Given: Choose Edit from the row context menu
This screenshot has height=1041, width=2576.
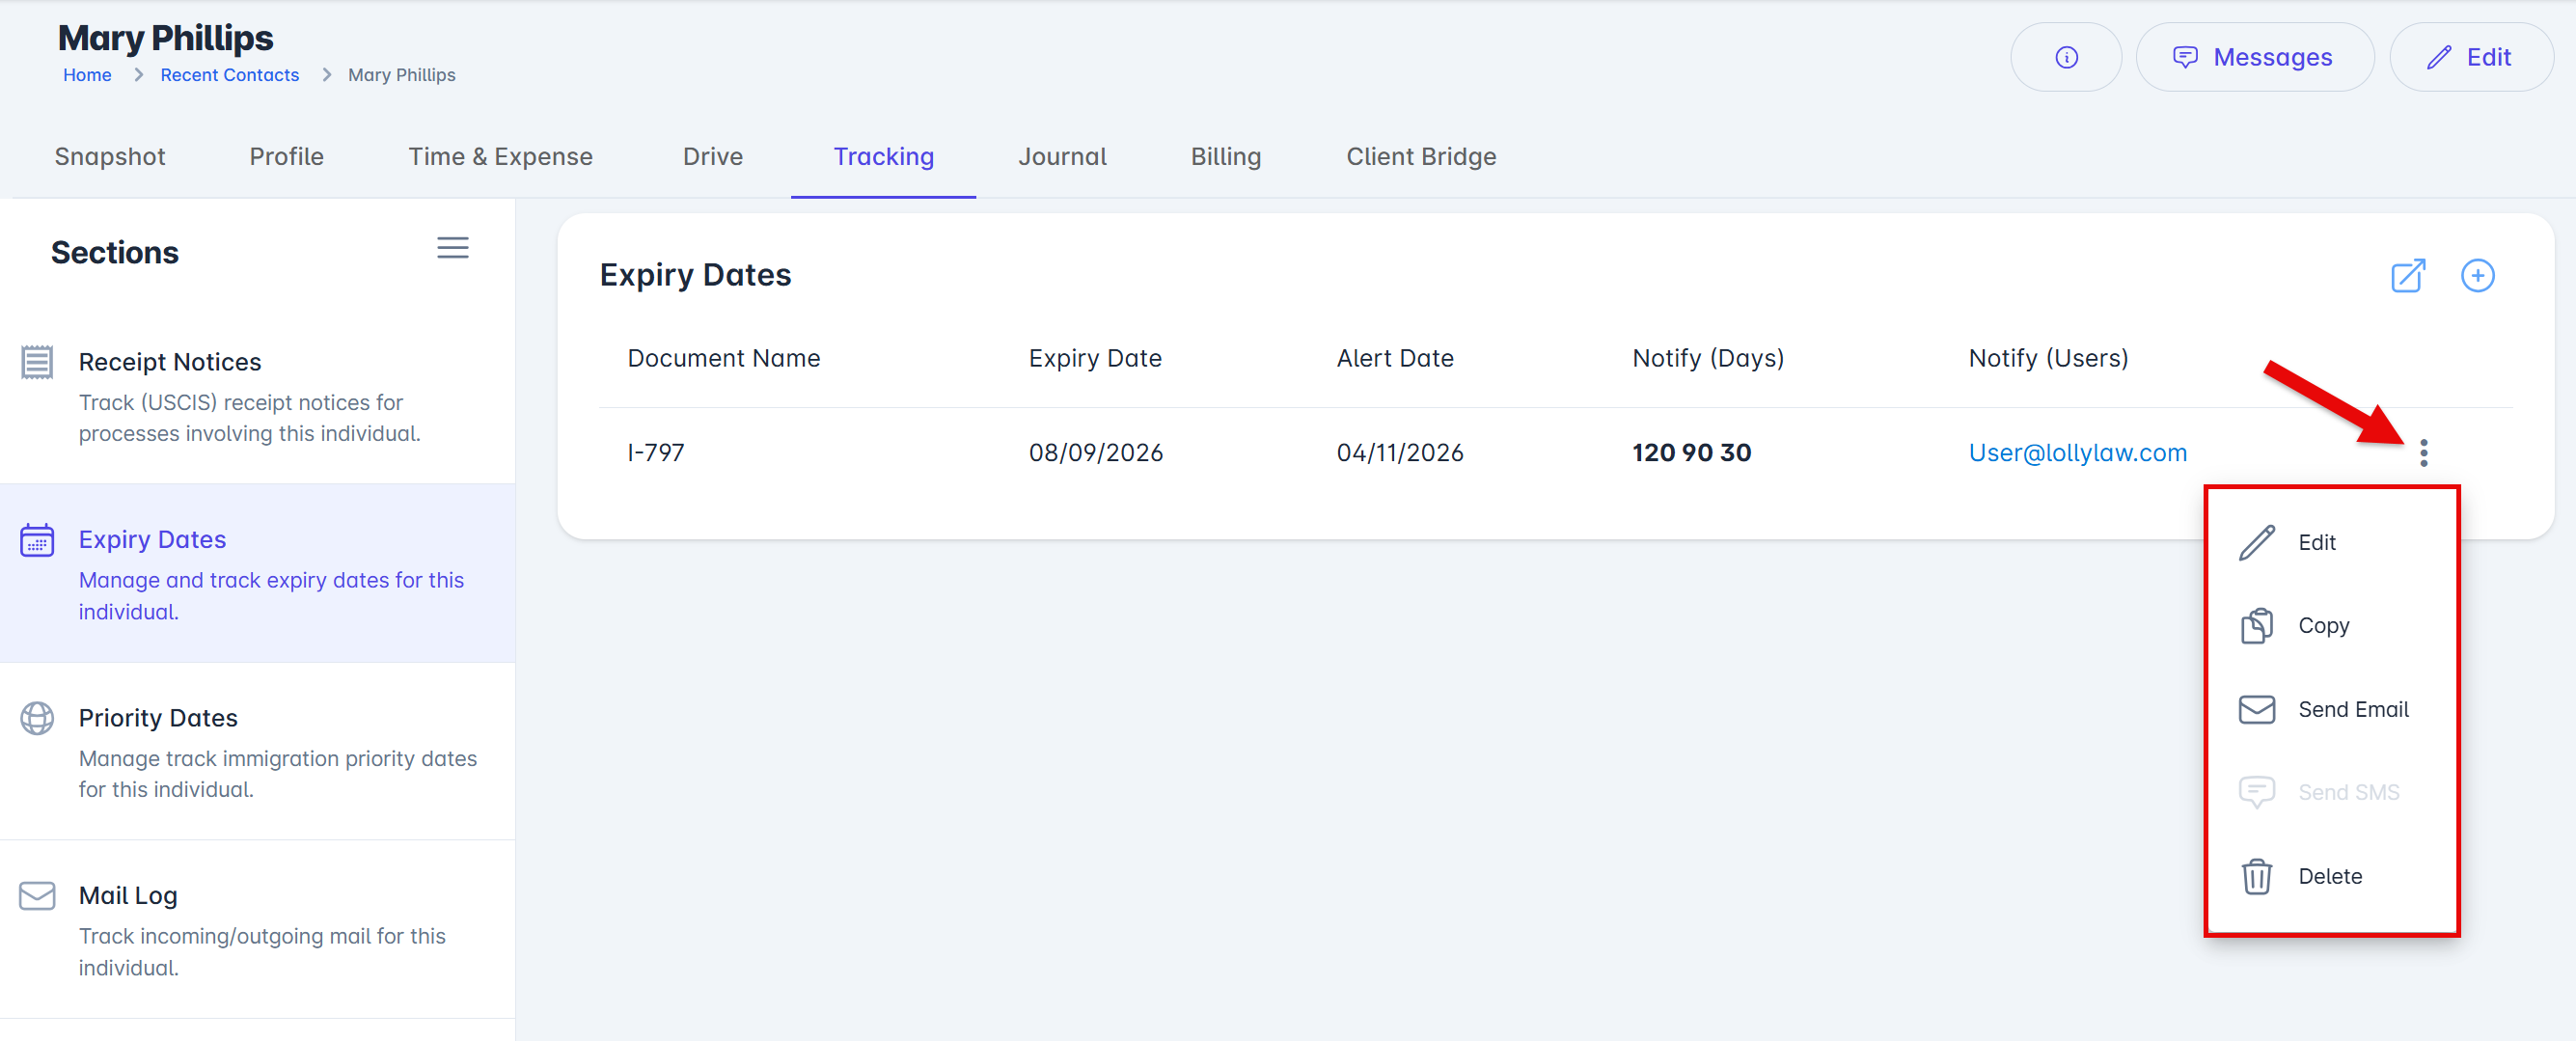Looking at the screenshot, I should click(2316, 542).
